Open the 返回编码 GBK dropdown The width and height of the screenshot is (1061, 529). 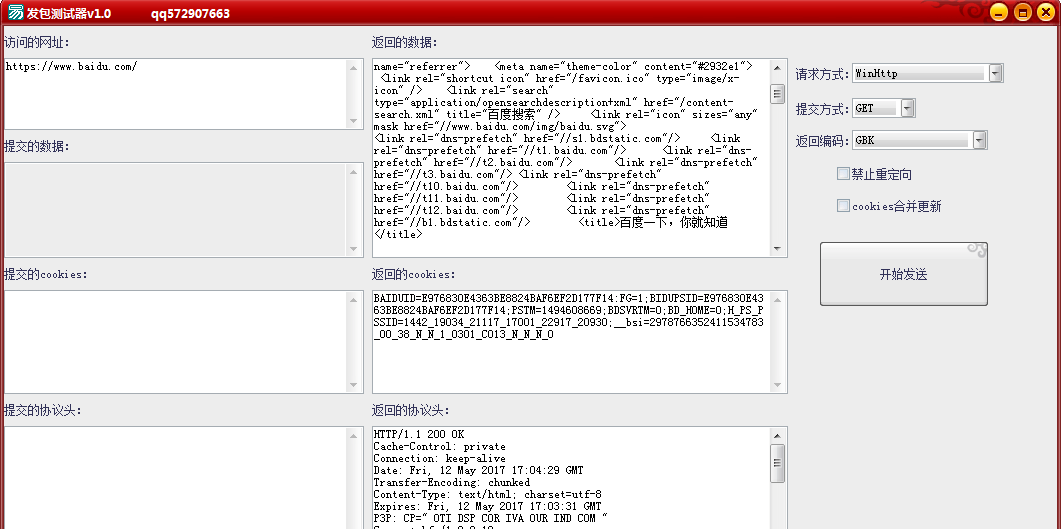click(x=979, y=140)
